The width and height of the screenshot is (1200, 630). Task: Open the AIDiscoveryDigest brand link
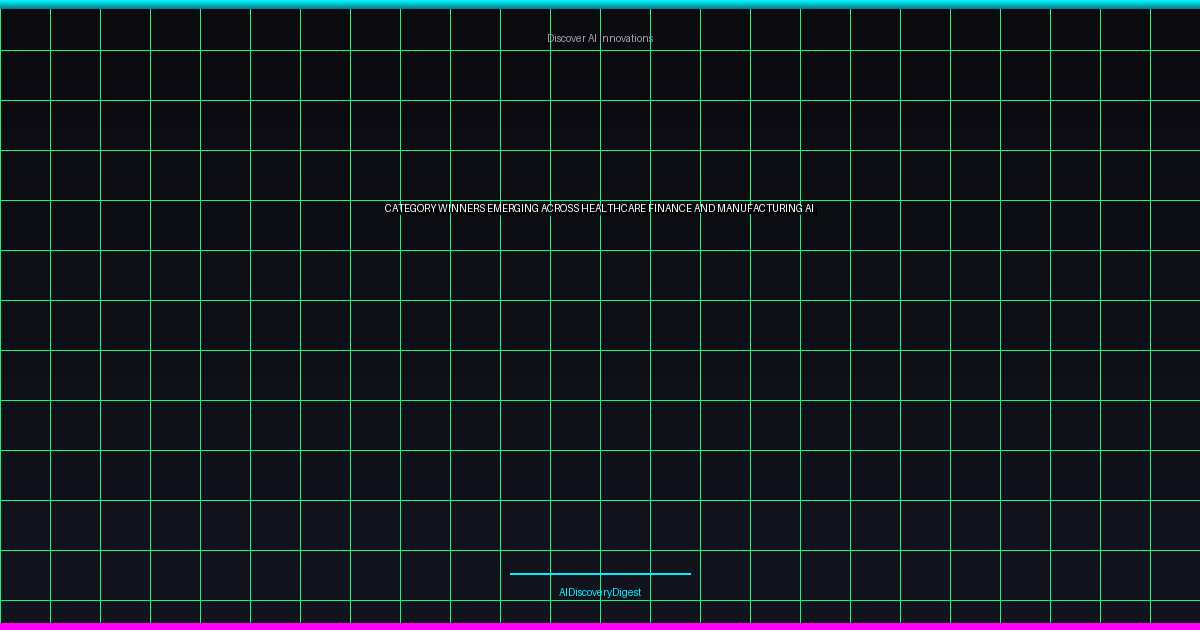[x=600, y=592]
